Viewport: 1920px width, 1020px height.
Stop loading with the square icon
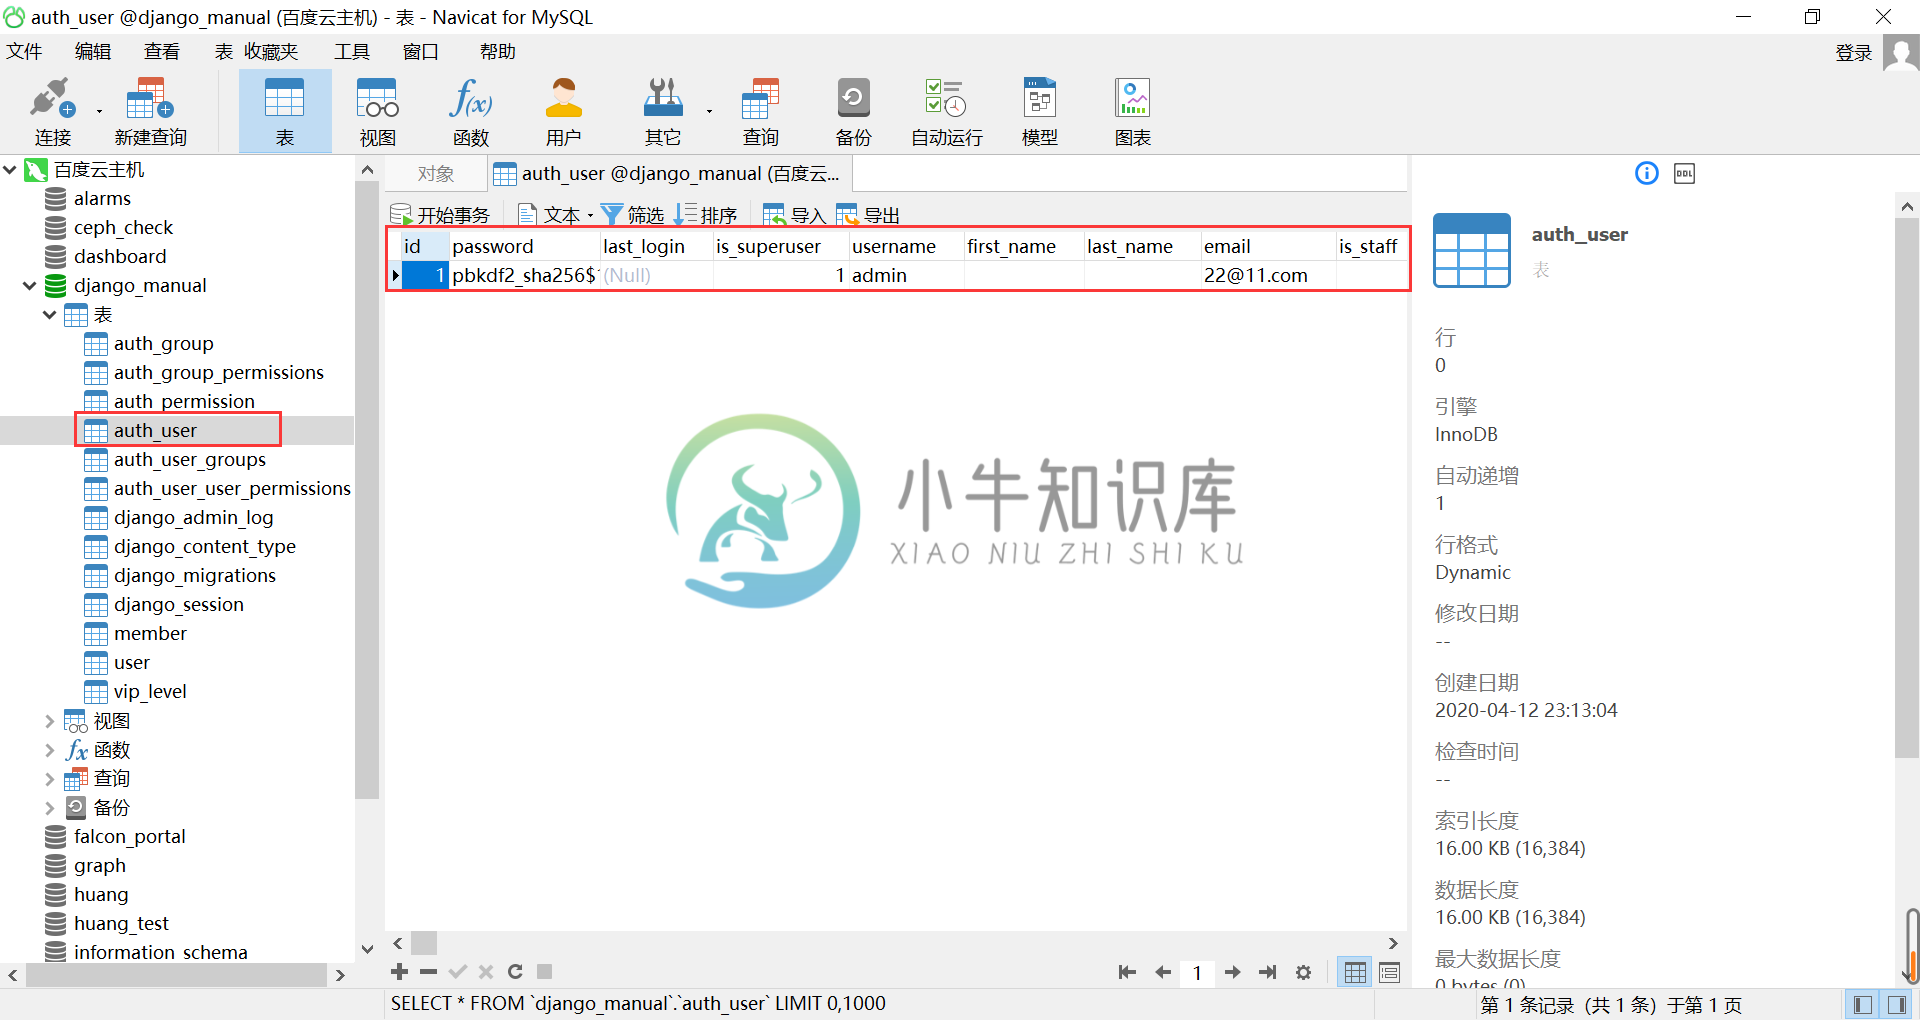544,972
